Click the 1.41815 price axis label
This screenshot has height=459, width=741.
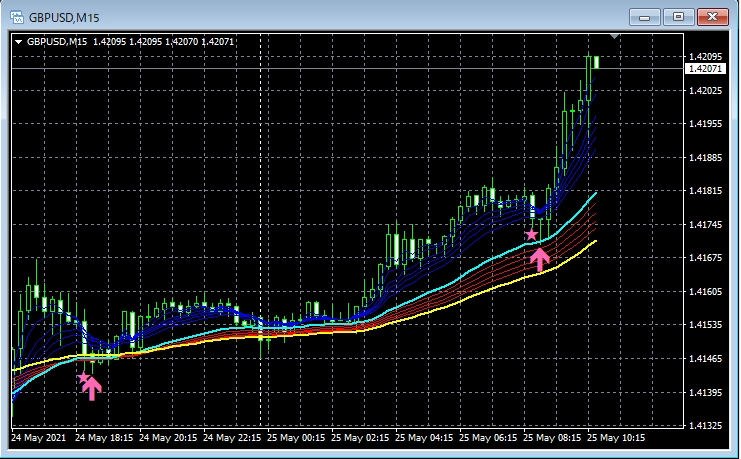click(x=706, y=191)
